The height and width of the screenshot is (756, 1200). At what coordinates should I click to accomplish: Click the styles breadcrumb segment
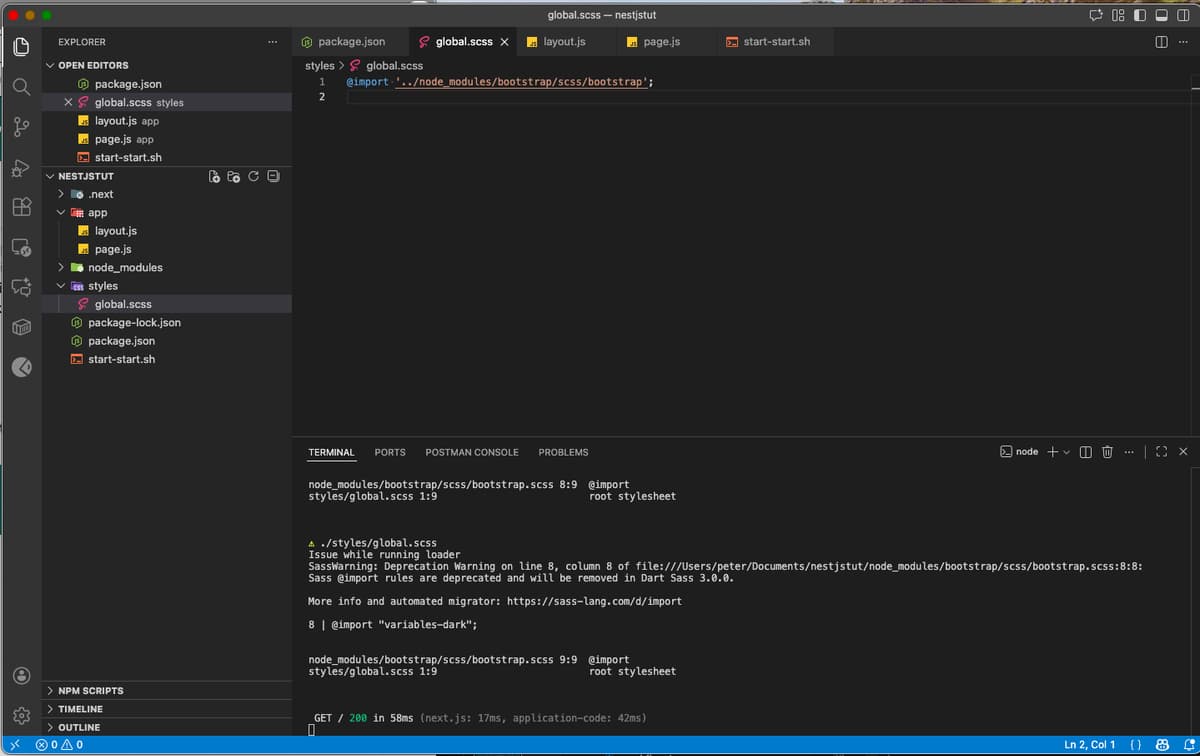click(x=319, y=65)
